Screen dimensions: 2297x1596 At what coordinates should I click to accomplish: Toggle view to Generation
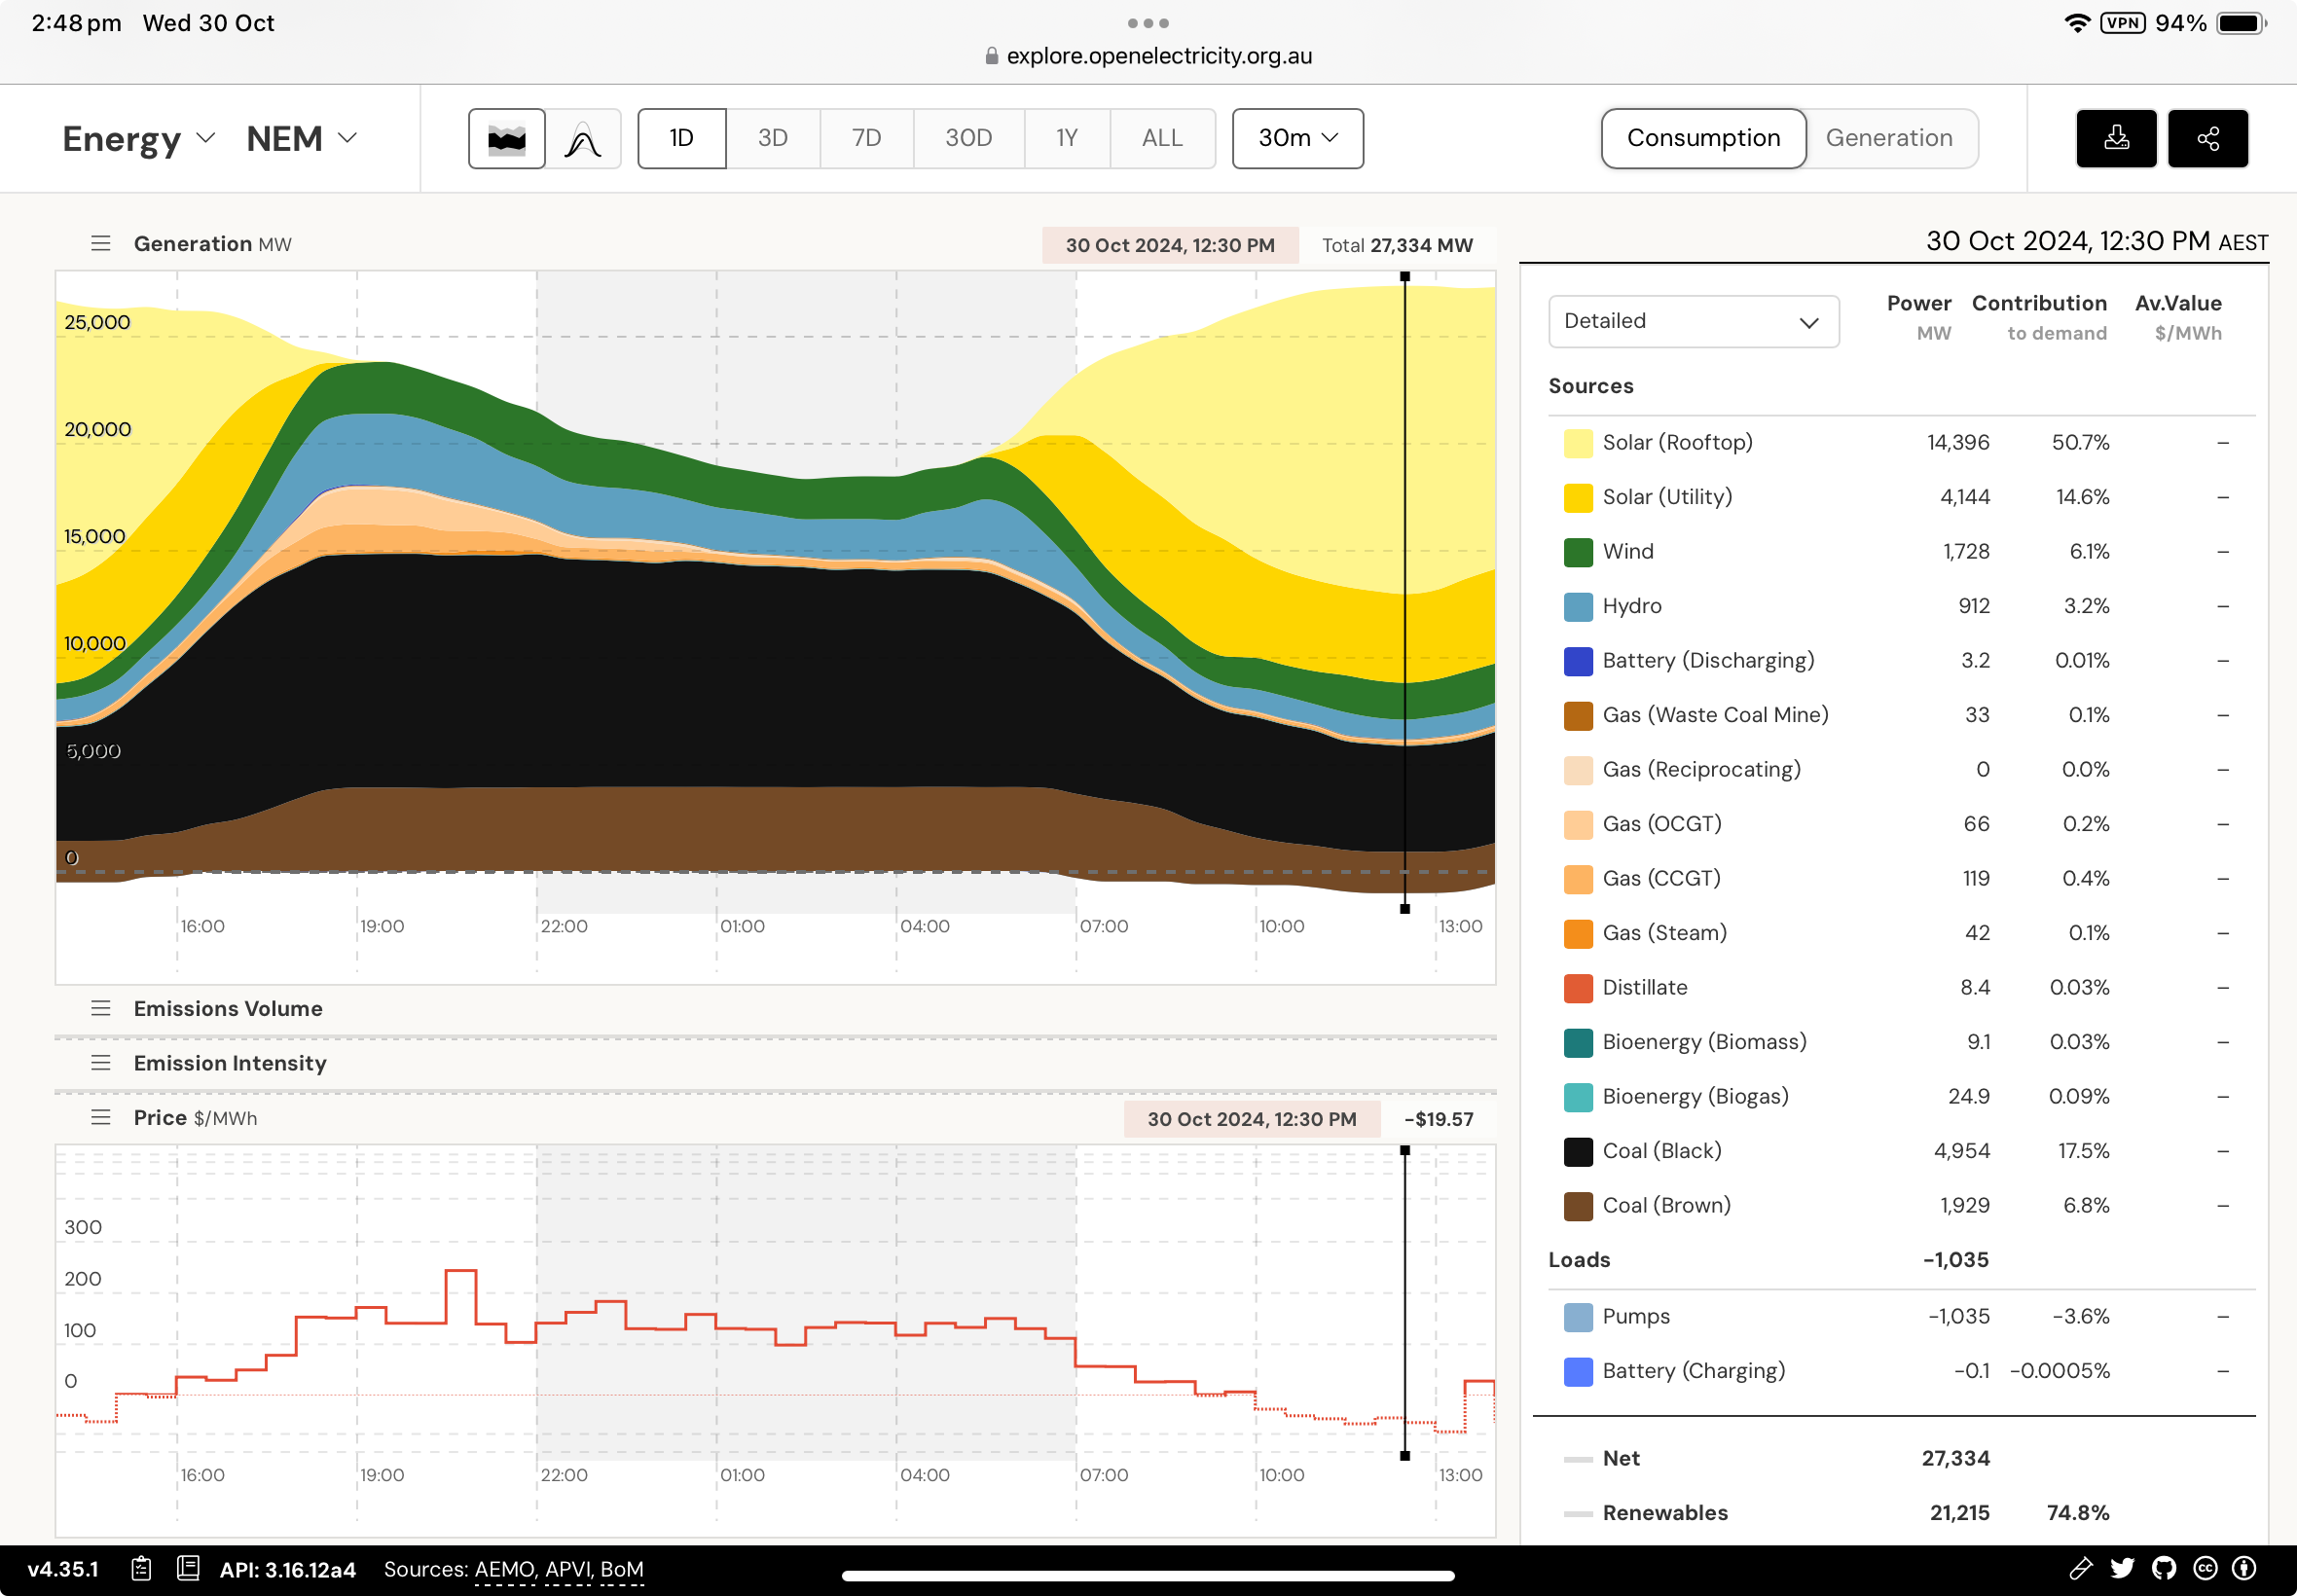point(1888,138)
